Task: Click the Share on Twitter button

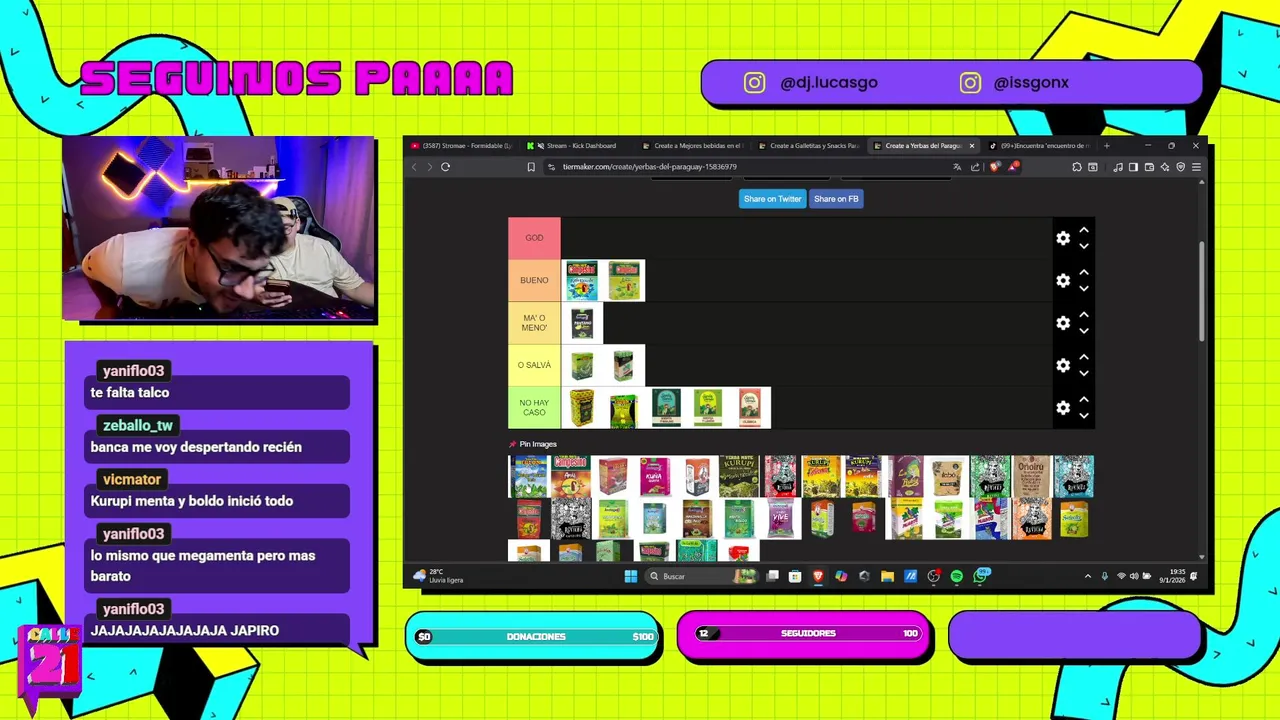Action: click(772, 199)
